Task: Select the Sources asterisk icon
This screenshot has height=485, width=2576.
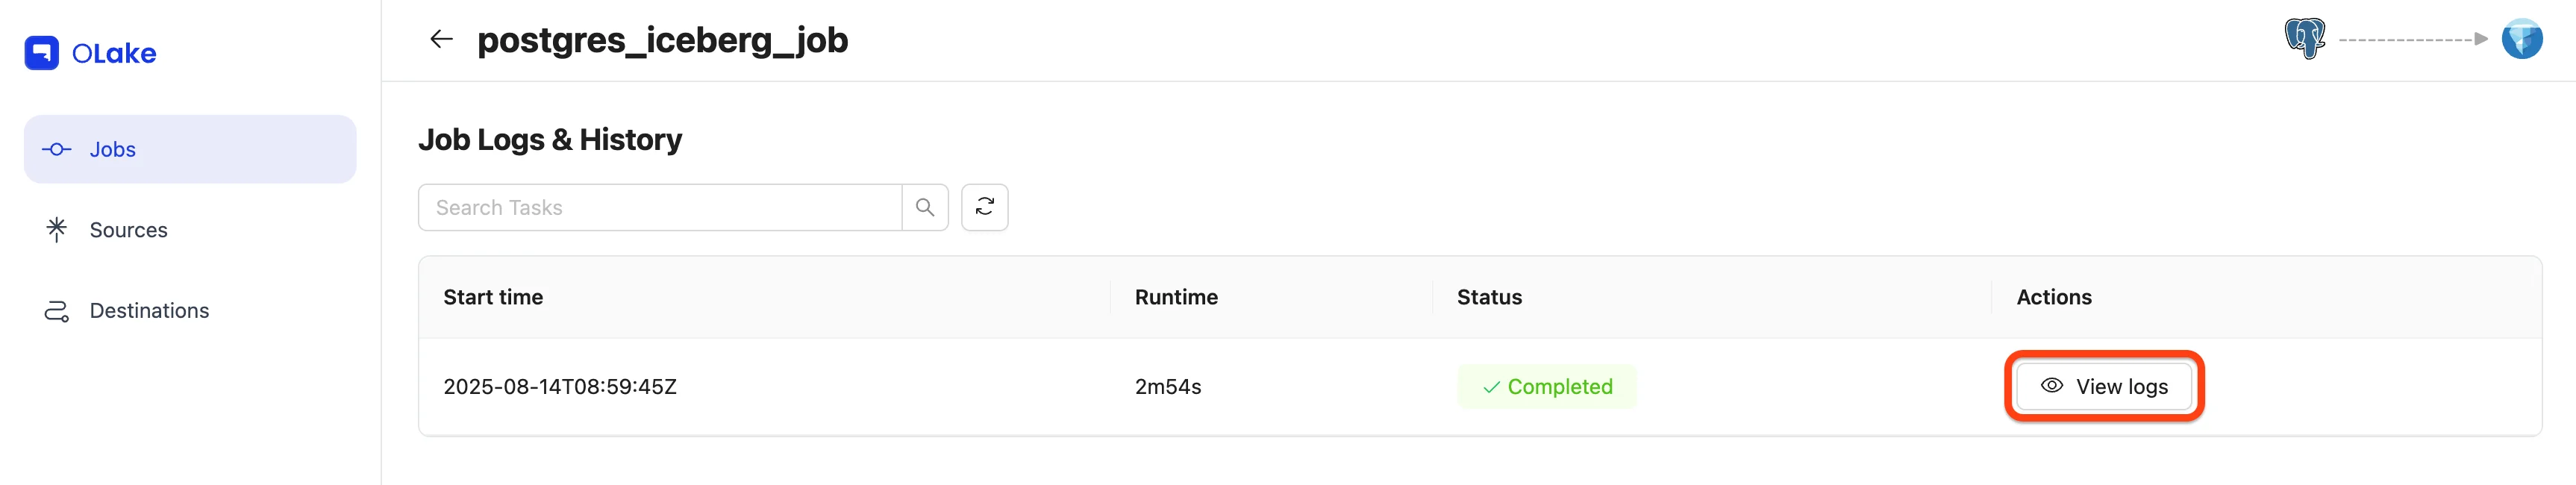Action: click(57, 230)
